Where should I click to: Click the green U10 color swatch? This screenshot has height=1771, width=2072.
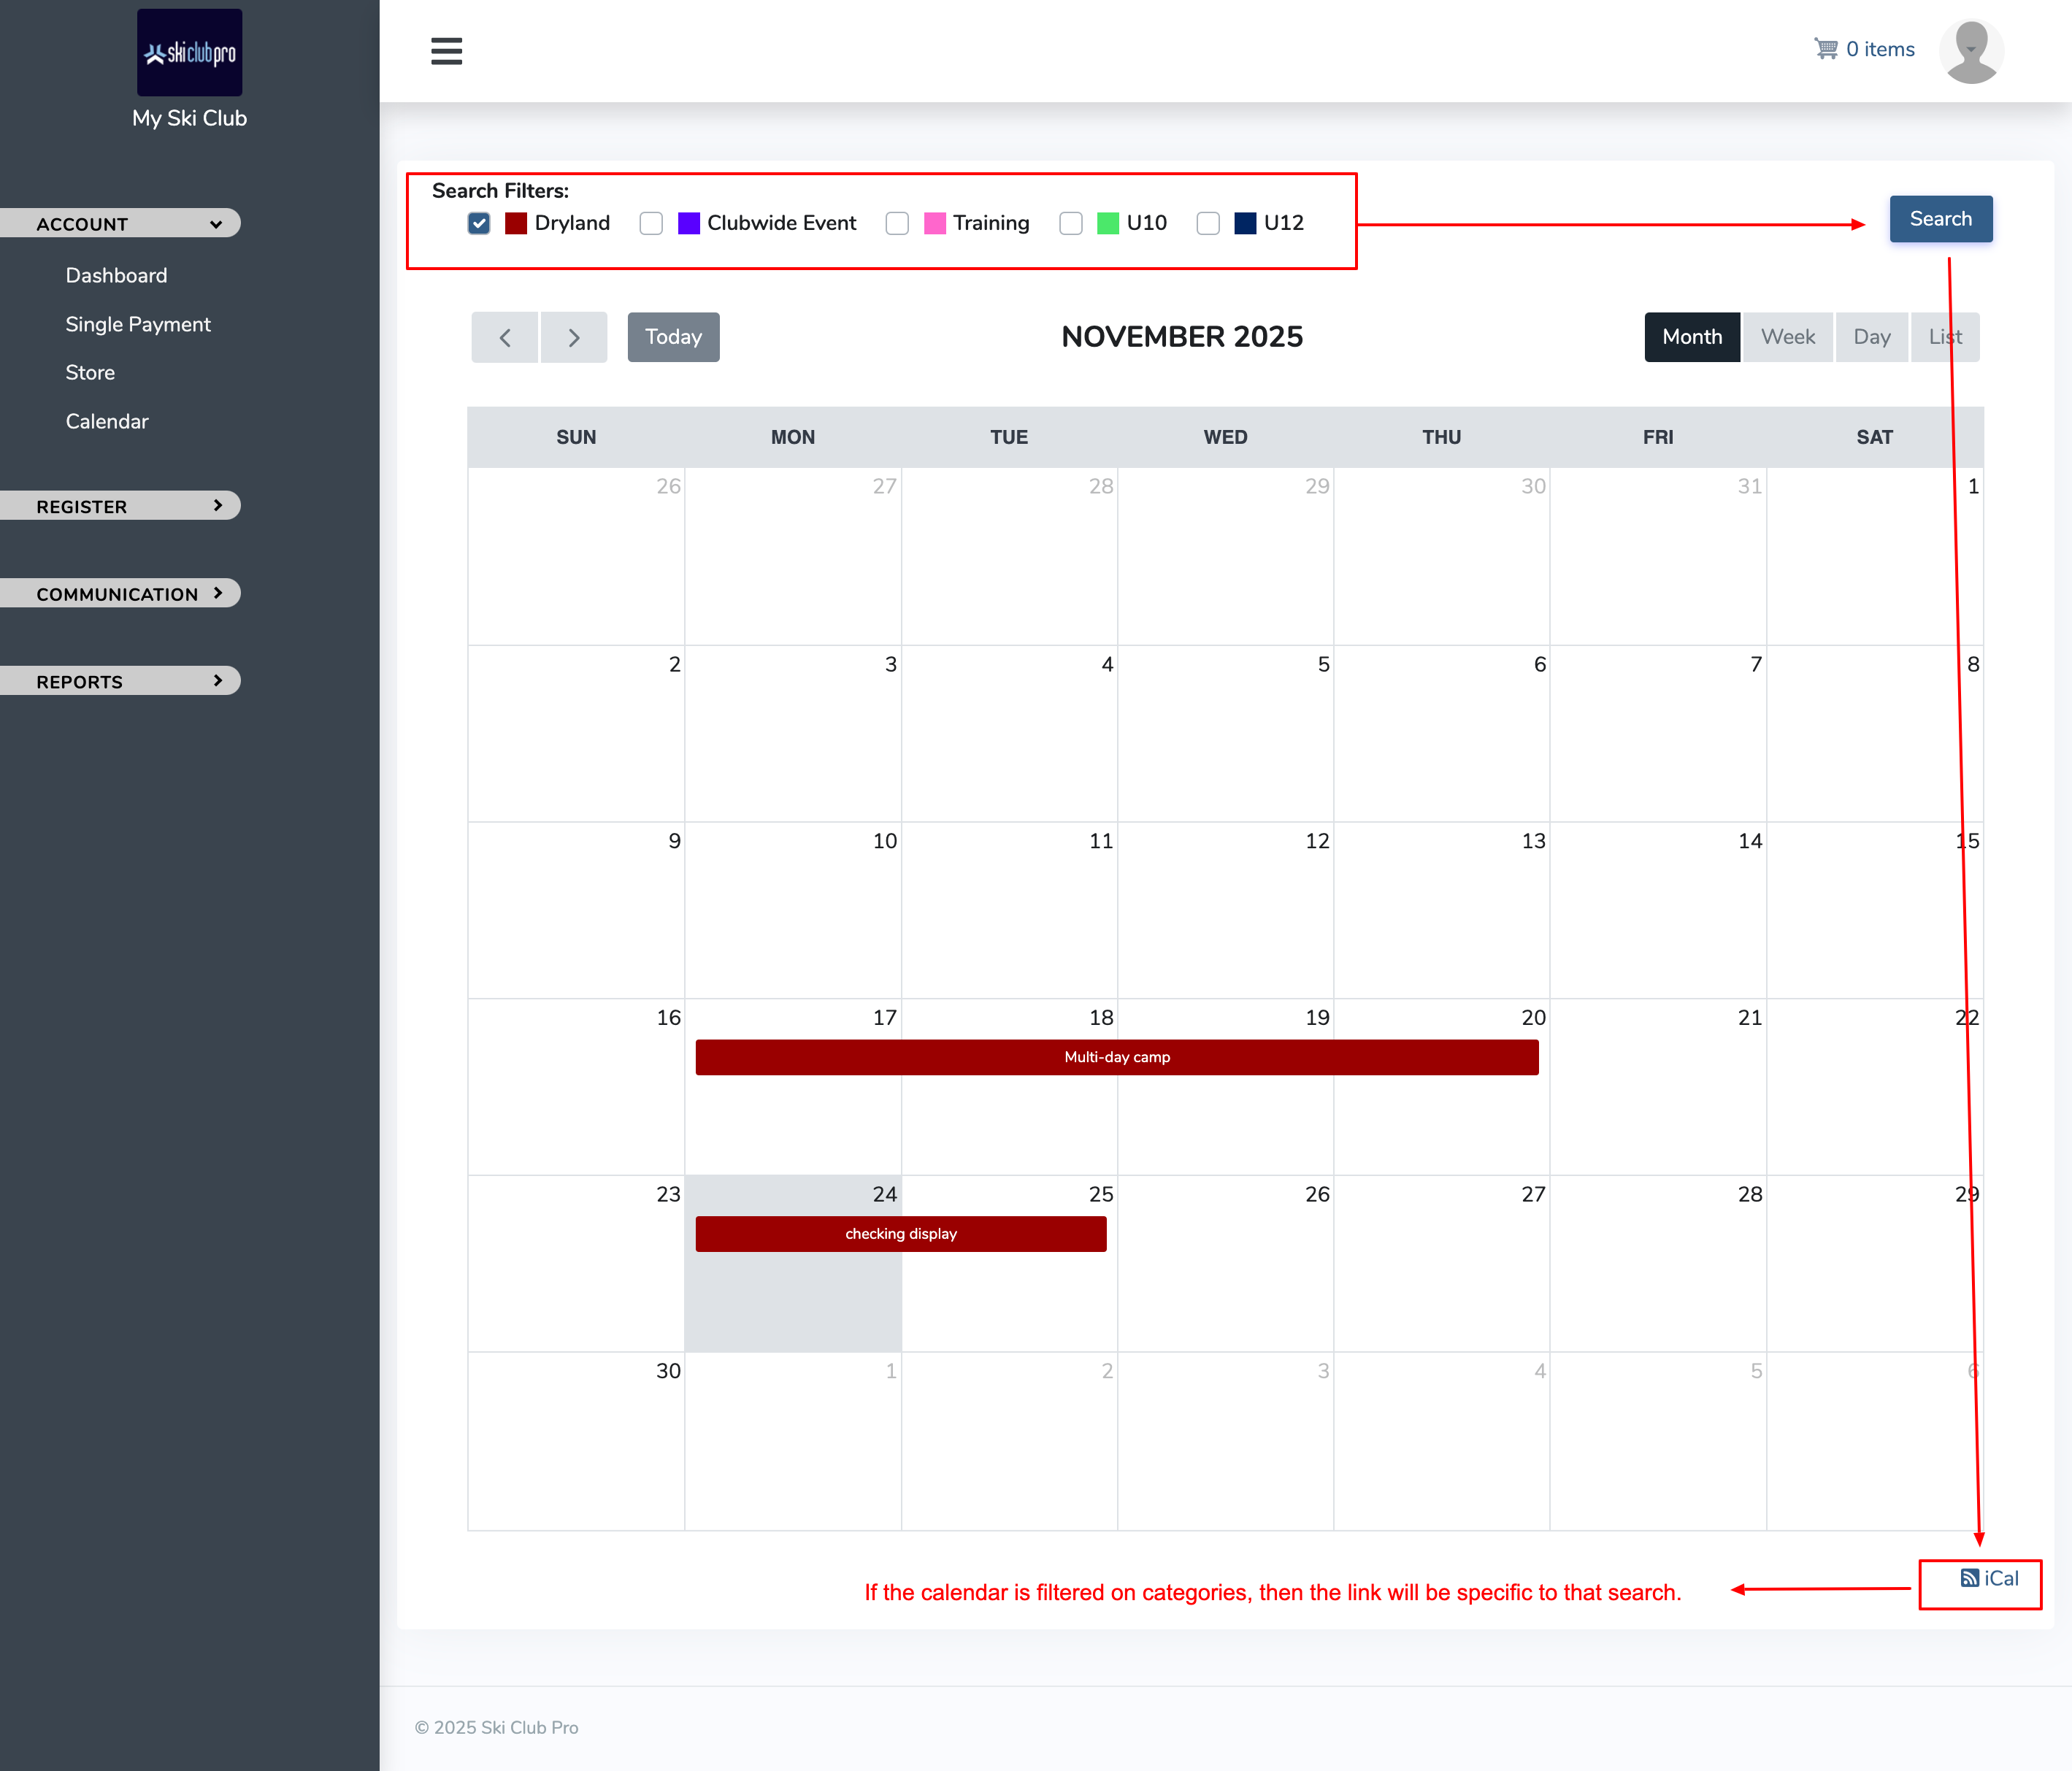tap(1108, 223)
